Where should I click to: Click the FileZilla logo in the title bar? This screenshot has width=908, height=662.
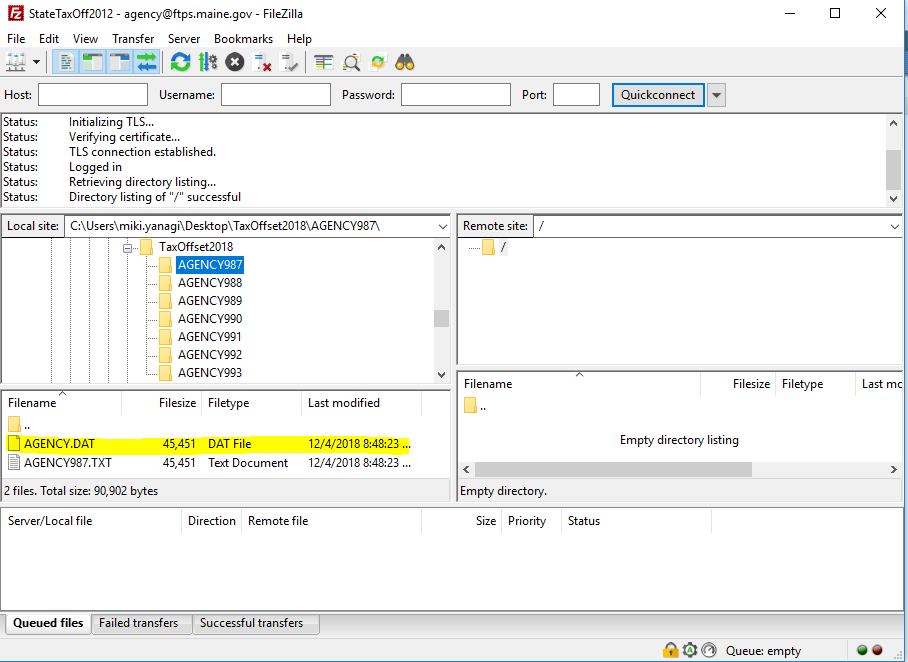pos(16,13)
